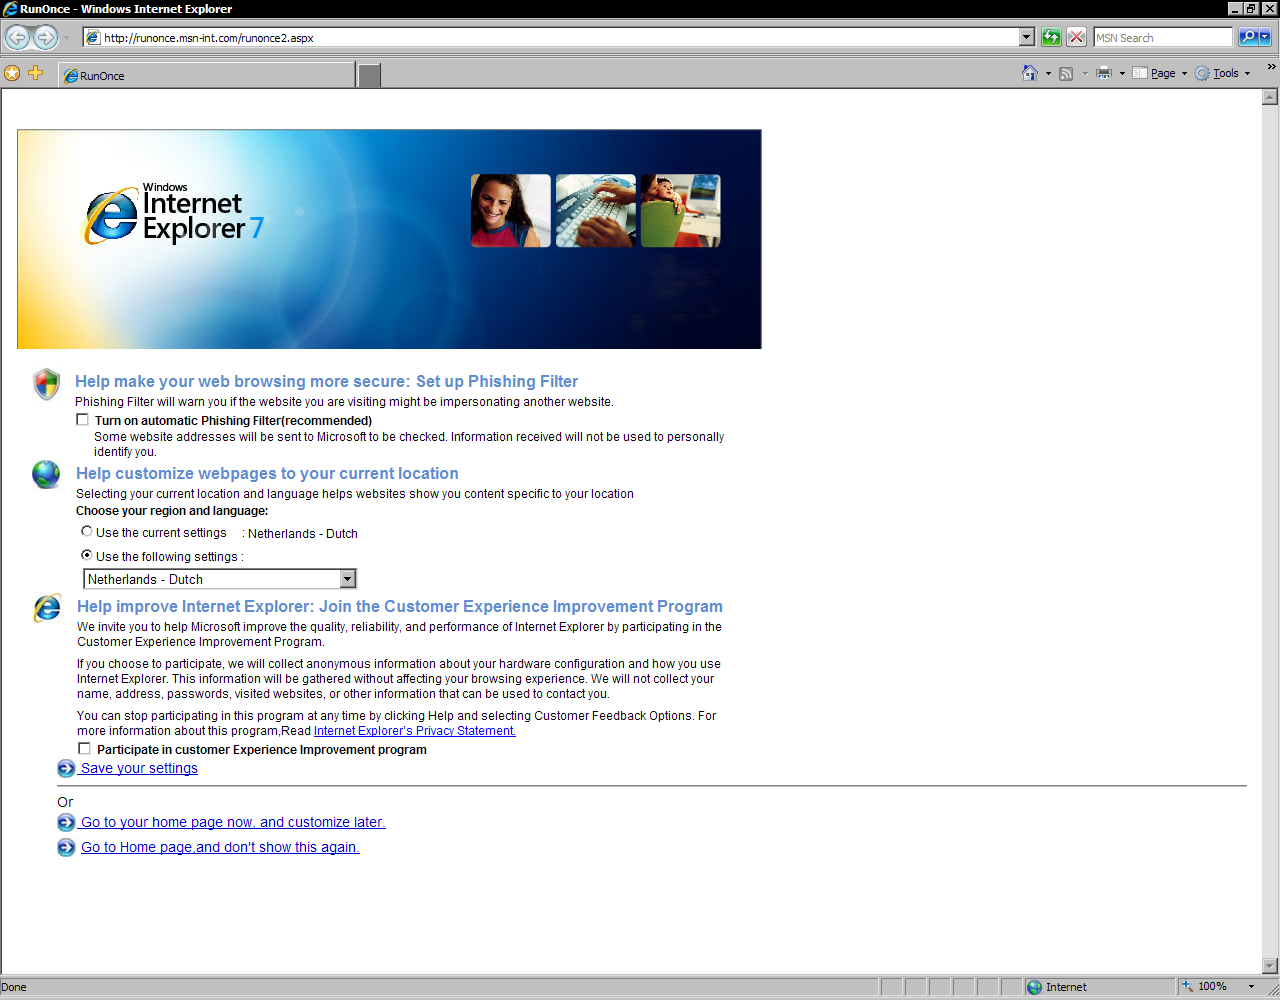This screenshot has height=1000, width=1280.
Task: Open the Netherlands - Dutch region dropdown
Action: [220, 579]
